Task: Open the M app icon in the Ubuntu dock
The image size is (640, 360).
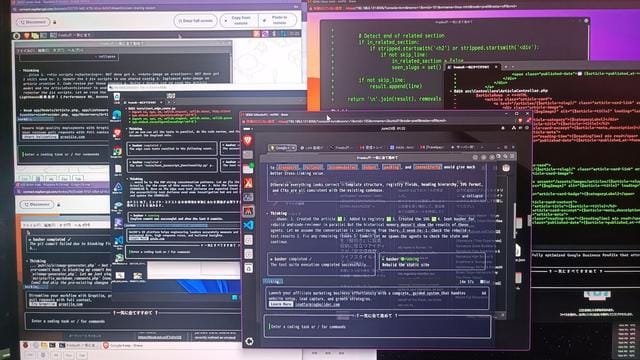Action: click(x=248, y=211)
